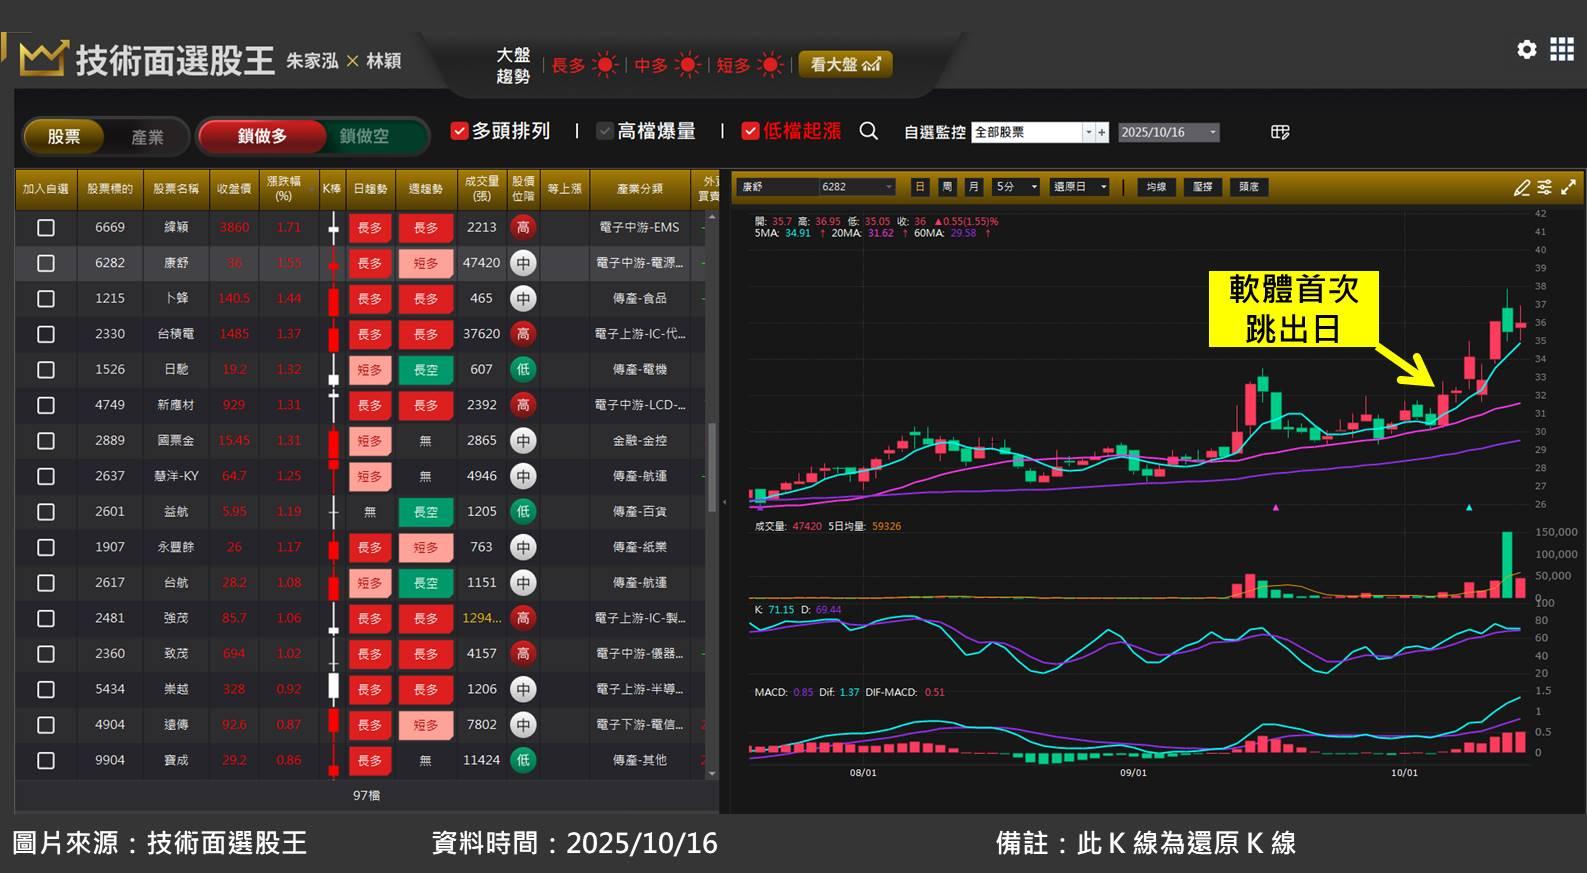This screenshot has width=1587, height=873.
Task: Open chart indicator settings sliders icon
Action: 1545,187
